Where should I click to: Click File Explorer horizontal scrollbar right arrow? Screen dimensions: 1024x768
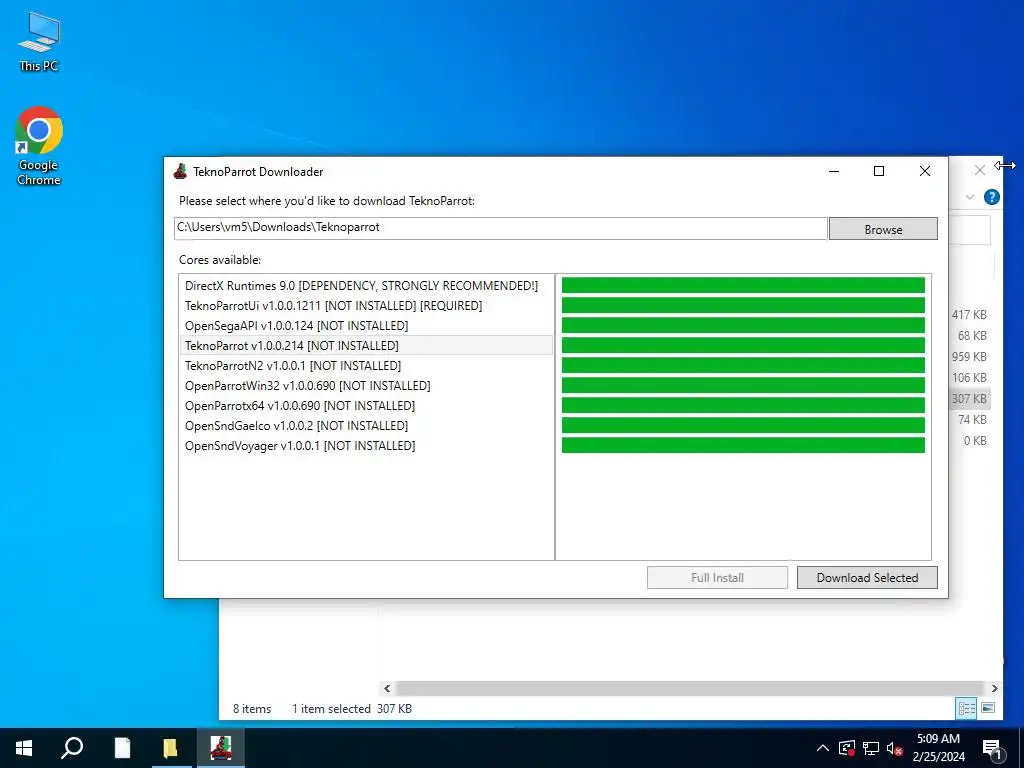pyautogui.click(x=995, y=688)
